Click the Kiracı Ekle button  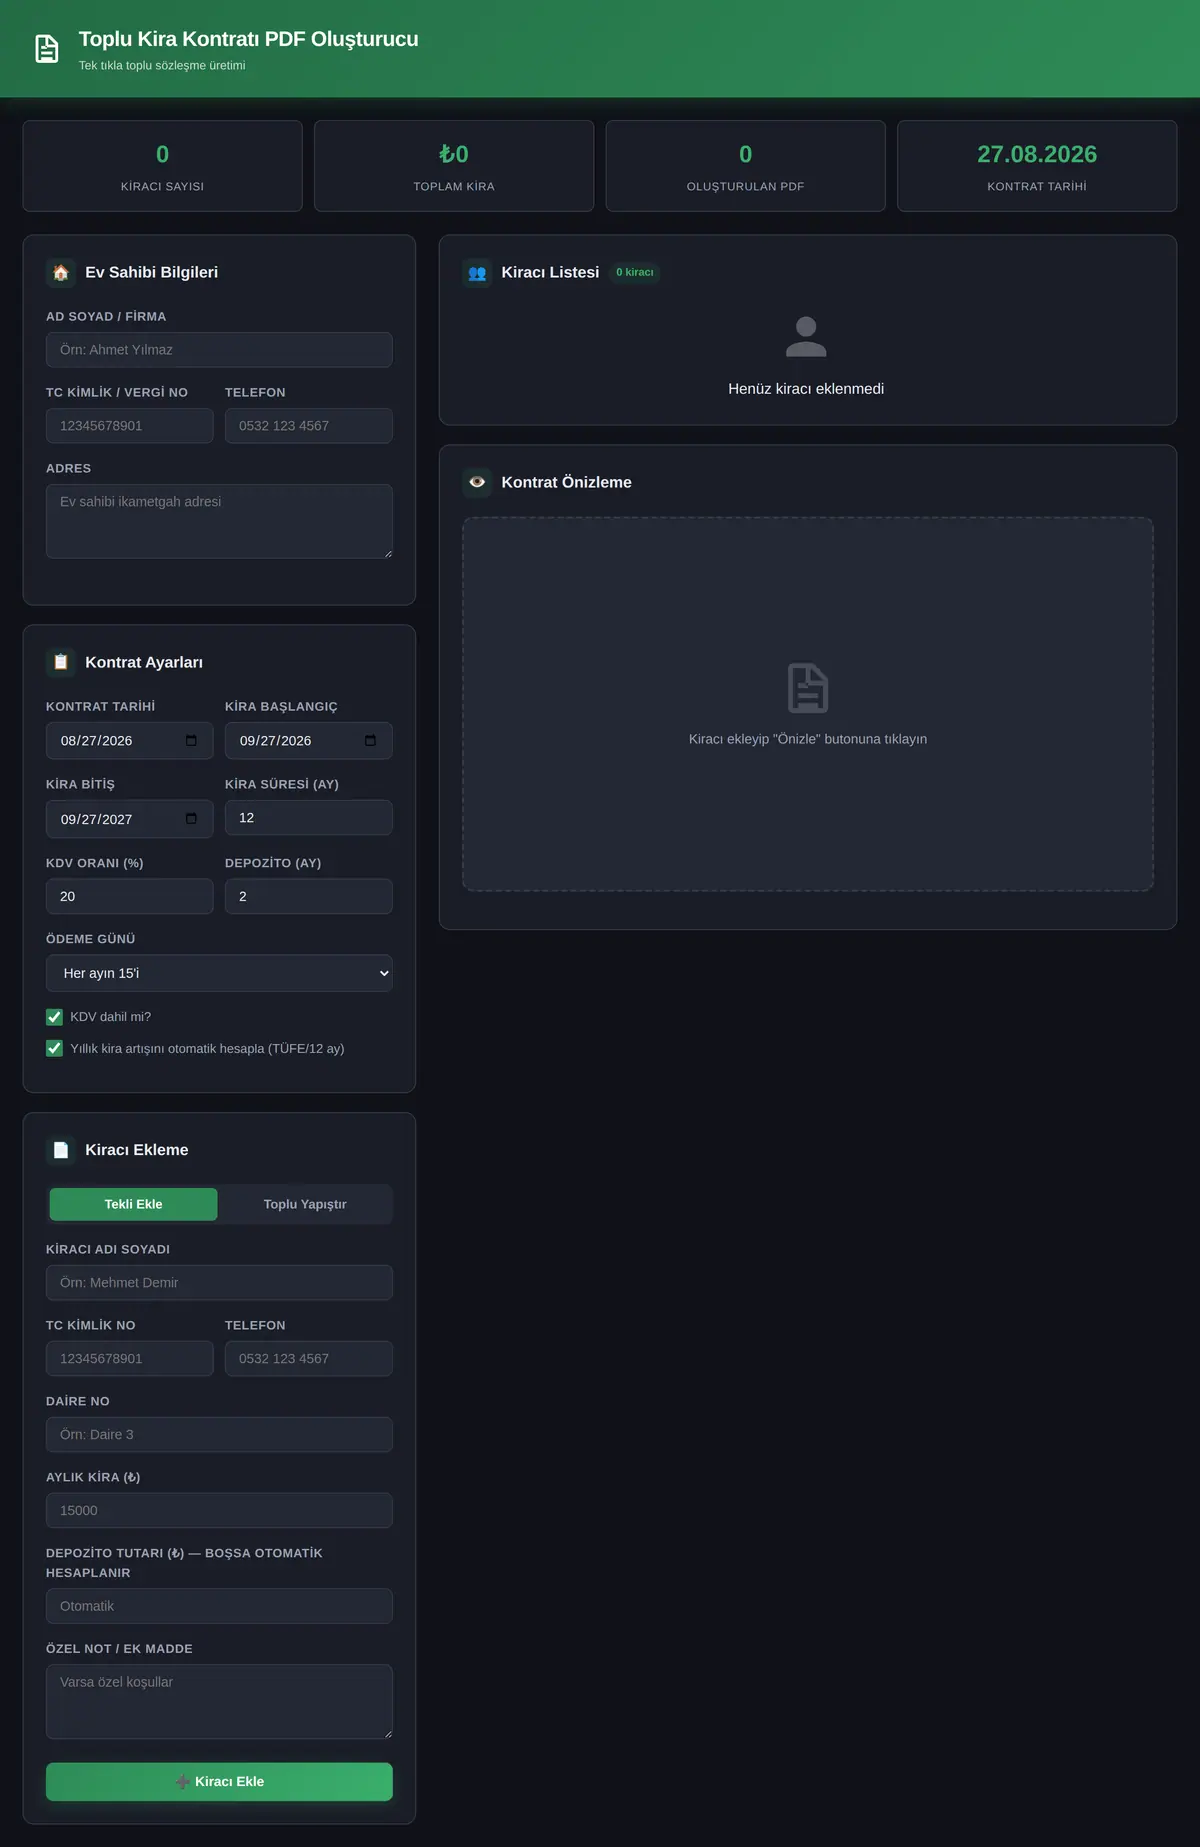[219, 1782]
